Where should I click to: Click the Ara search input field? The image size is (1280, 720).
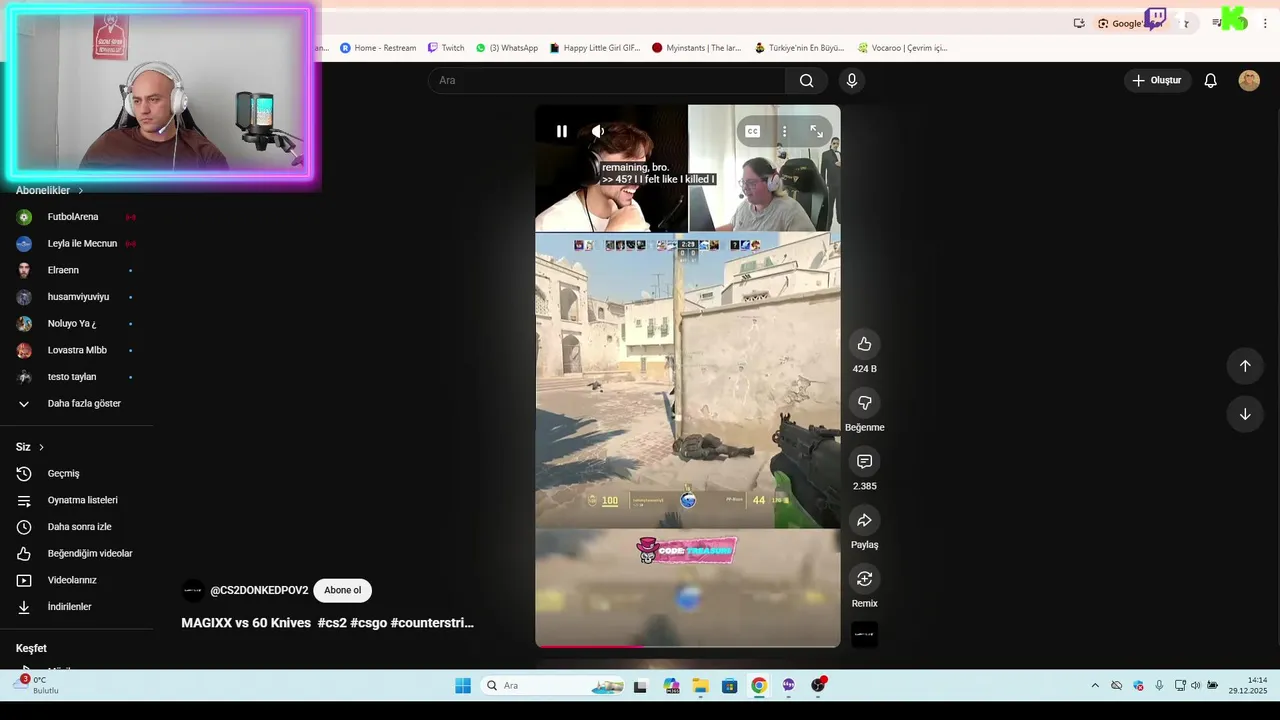pyautogui.click(x=607, y=80)
